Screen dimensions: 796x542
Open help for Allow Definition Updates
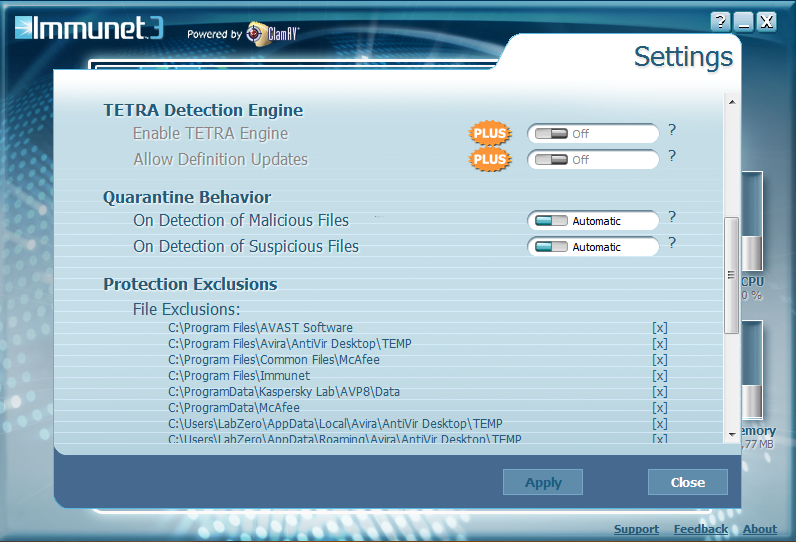pos(672,156)
